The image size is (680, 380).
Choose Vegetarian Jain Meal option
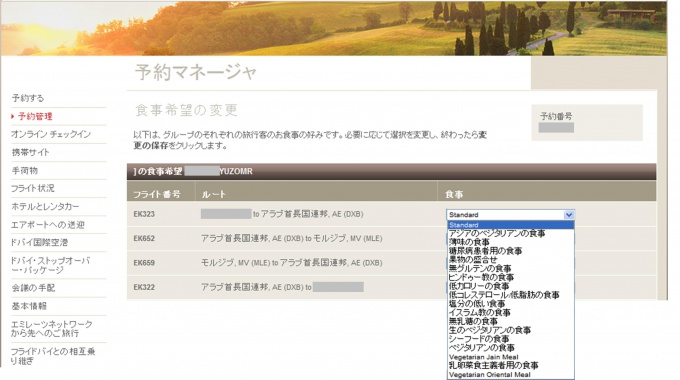tap(484, 357)
